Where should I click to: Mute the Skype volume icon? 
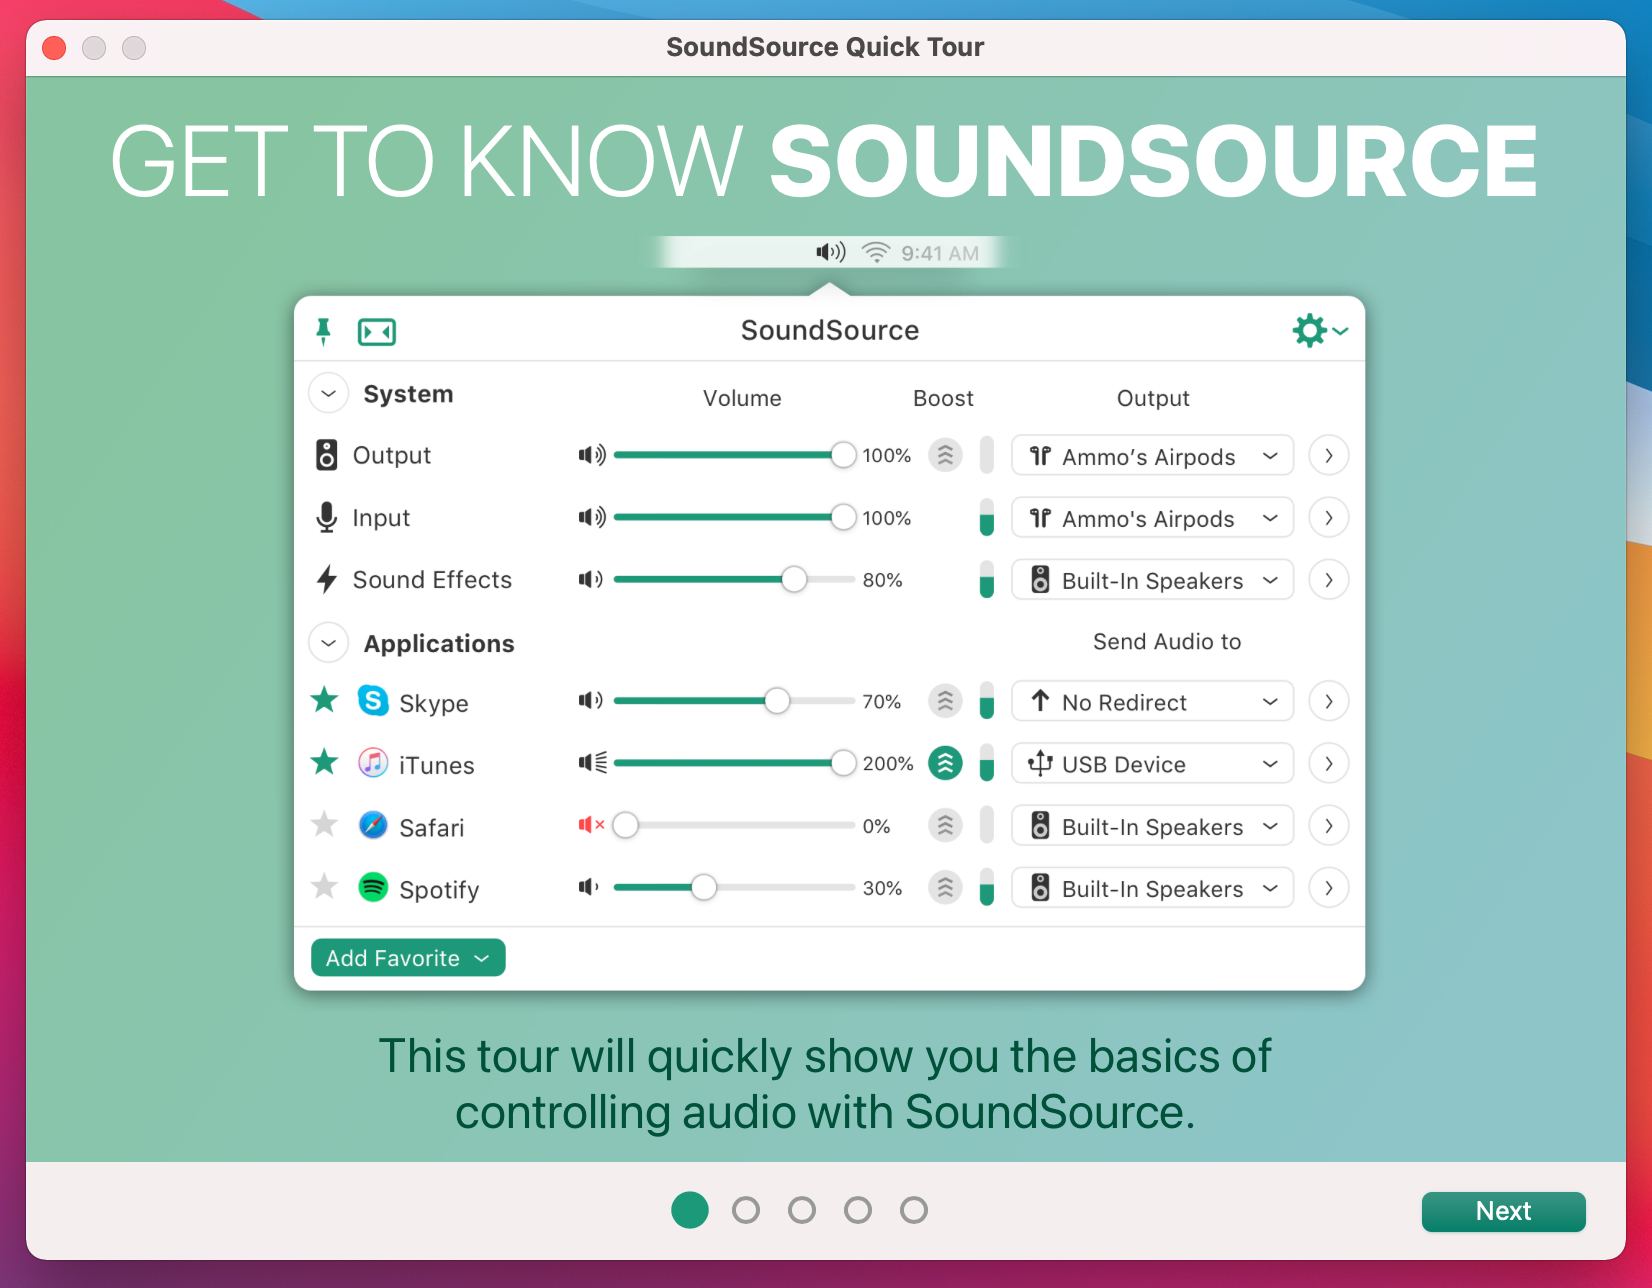click(x=591, y=701)
